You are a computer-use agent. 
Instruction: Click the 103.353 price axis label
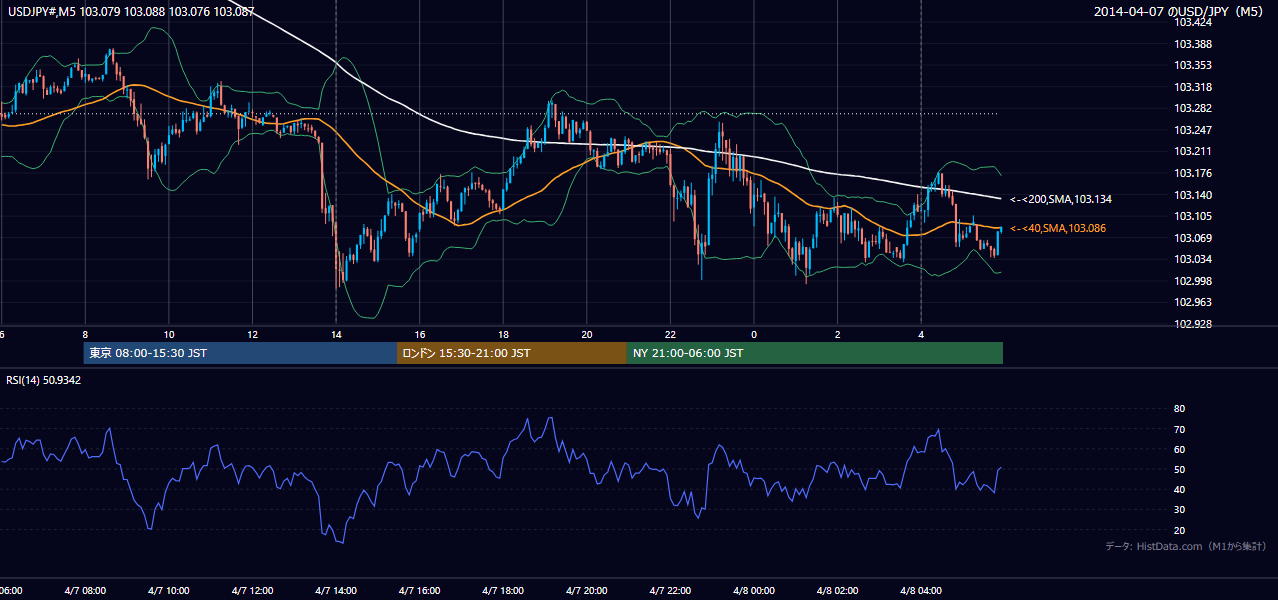coord(1194,65)
